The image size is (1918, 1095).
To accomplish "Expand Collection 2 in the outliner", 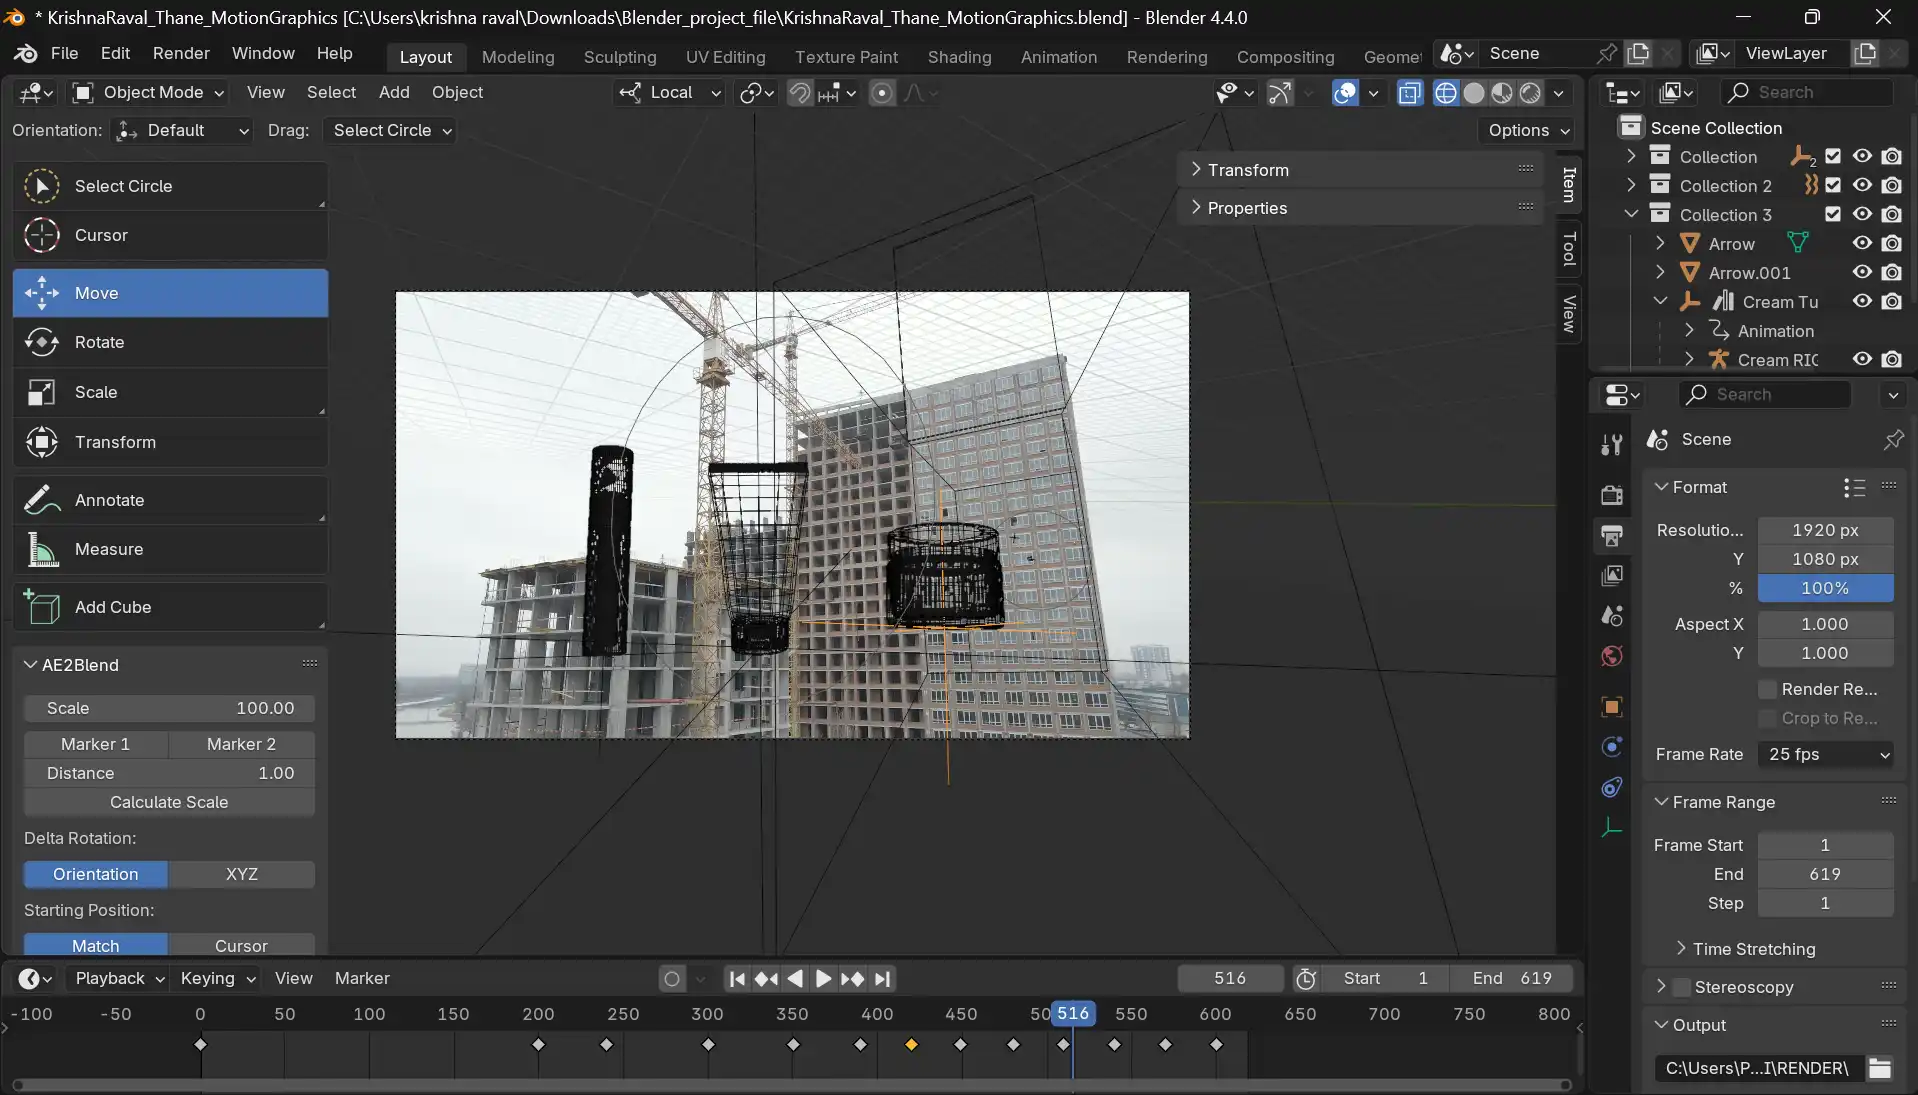I will pos(1631,185).
